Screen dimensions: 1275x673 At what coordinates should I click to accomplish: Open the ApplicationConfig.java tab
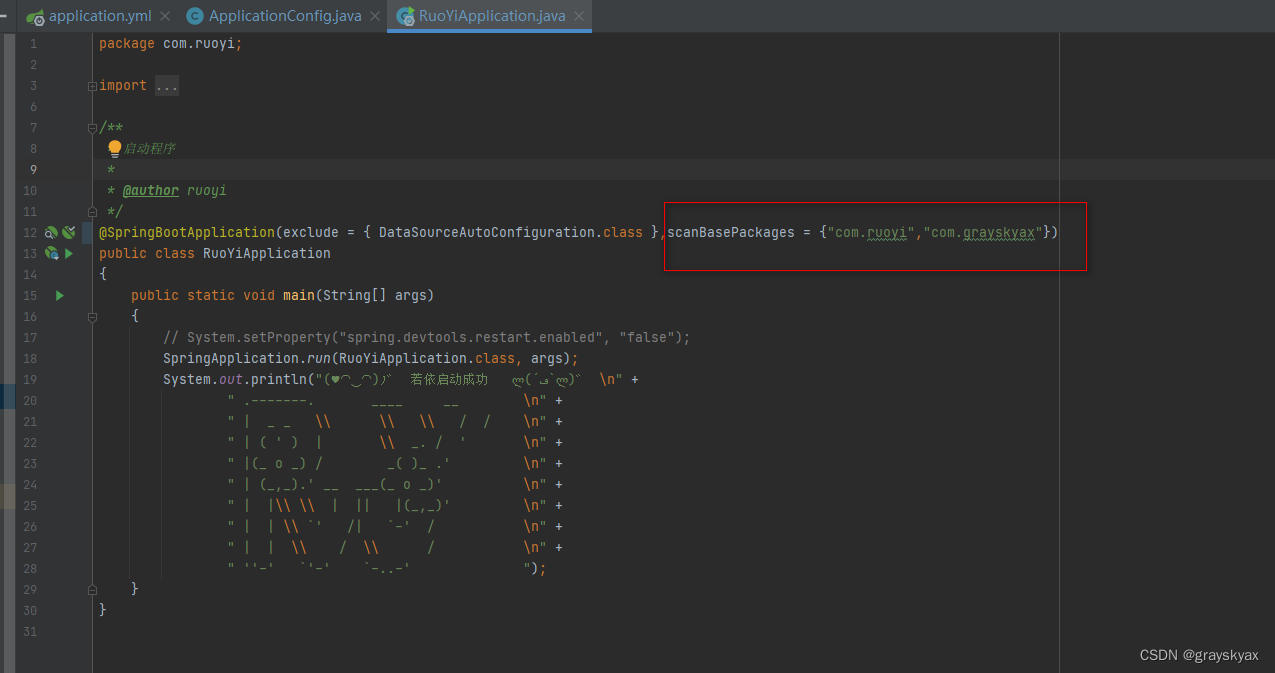[285, 16]
